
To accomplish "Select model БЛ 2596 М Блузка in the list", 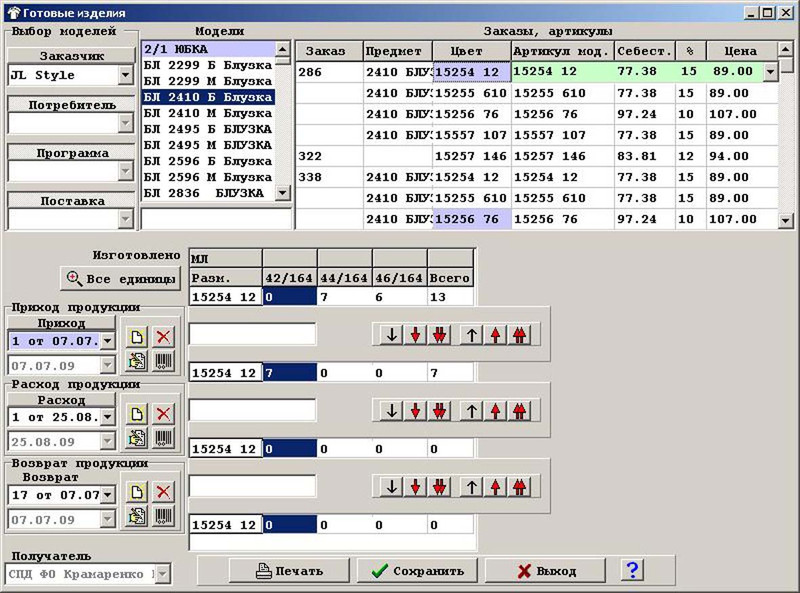I will [208, 177].
